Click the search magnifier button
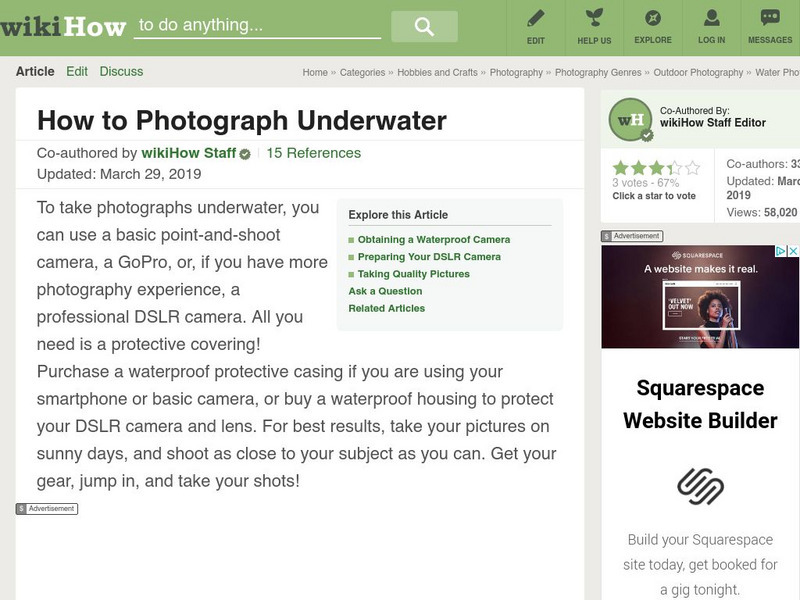Screen dimensions: 800x600 [x=423, y=27]
